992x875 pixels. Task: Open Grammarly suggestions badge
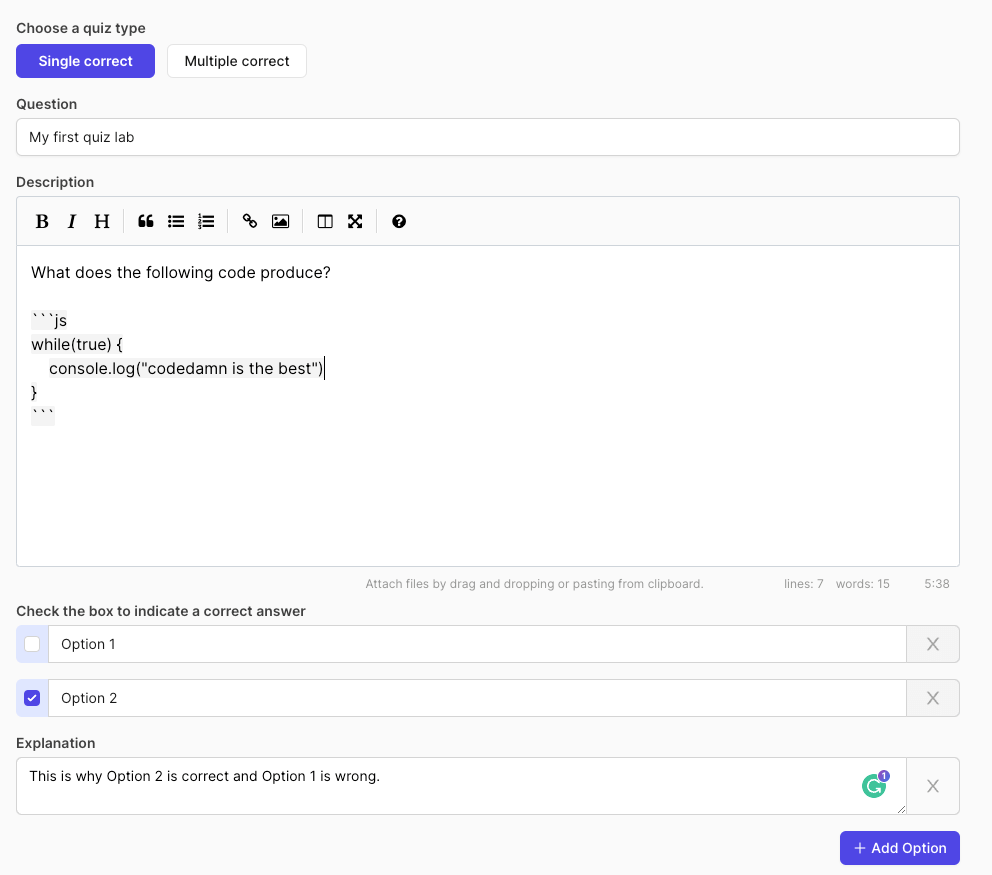(x=875, y=786)
